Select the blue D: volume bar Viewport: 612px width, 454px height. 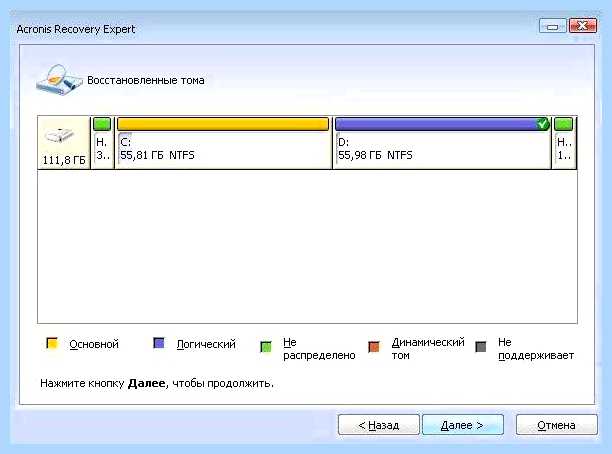442,124
